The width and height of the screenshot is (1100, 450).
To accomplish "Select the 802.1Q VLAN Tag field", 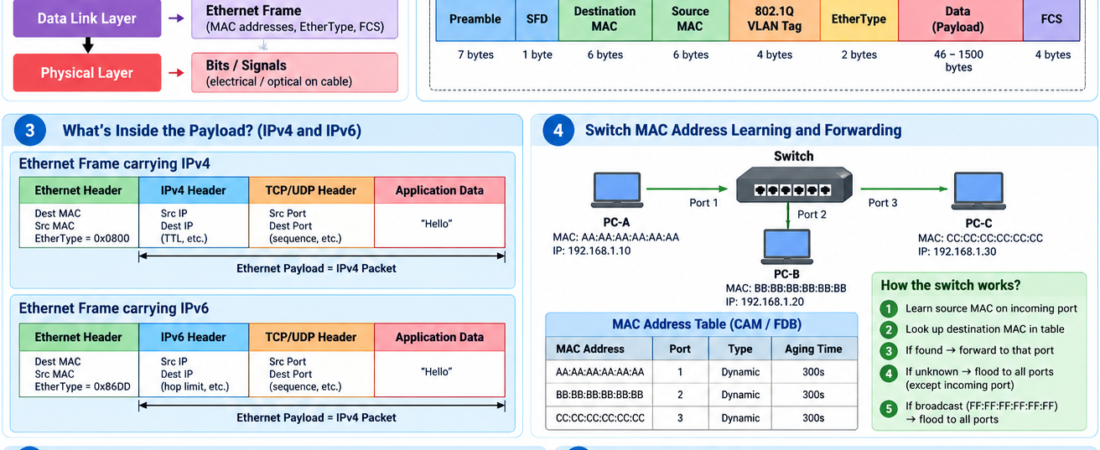I will point(774,20).
